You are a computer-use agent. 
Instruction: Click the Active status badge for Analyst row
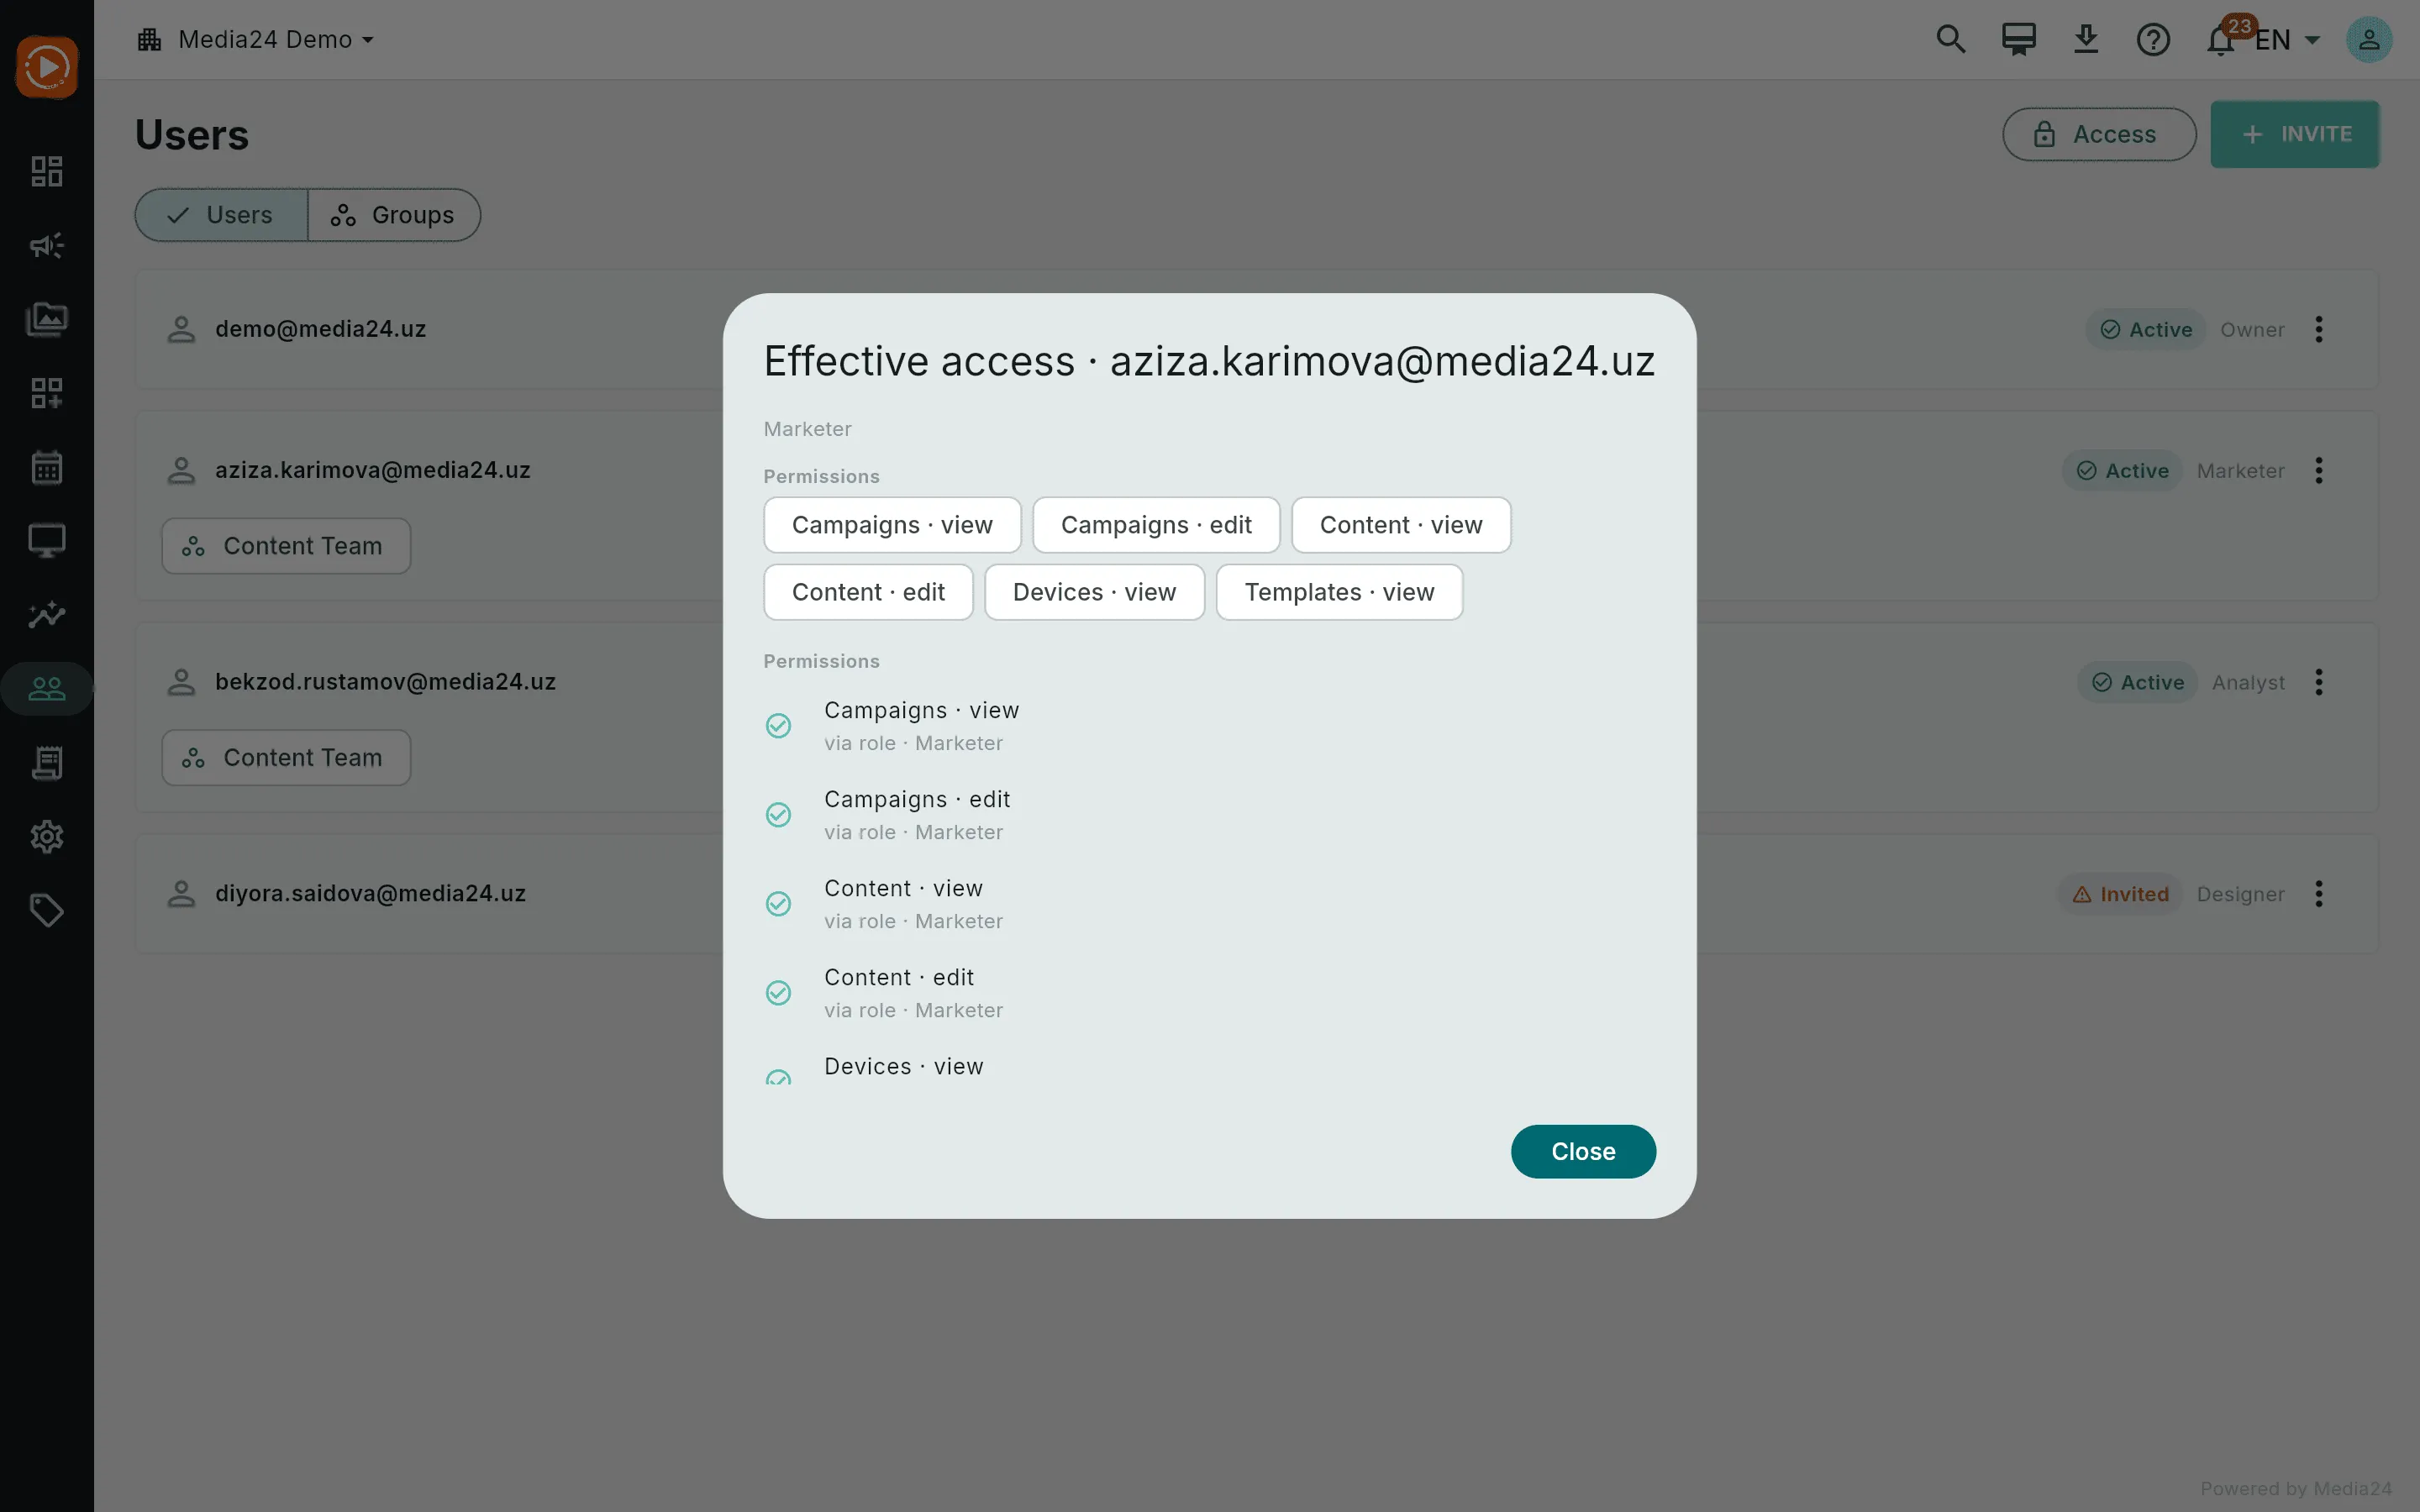pos(2137,682)
